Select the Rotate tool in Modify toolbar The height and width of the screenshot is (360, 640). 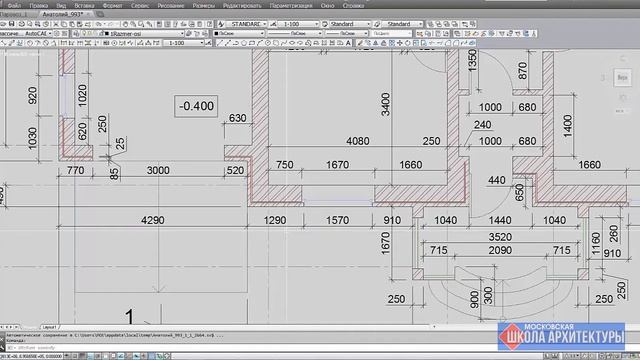coord(408,43)
